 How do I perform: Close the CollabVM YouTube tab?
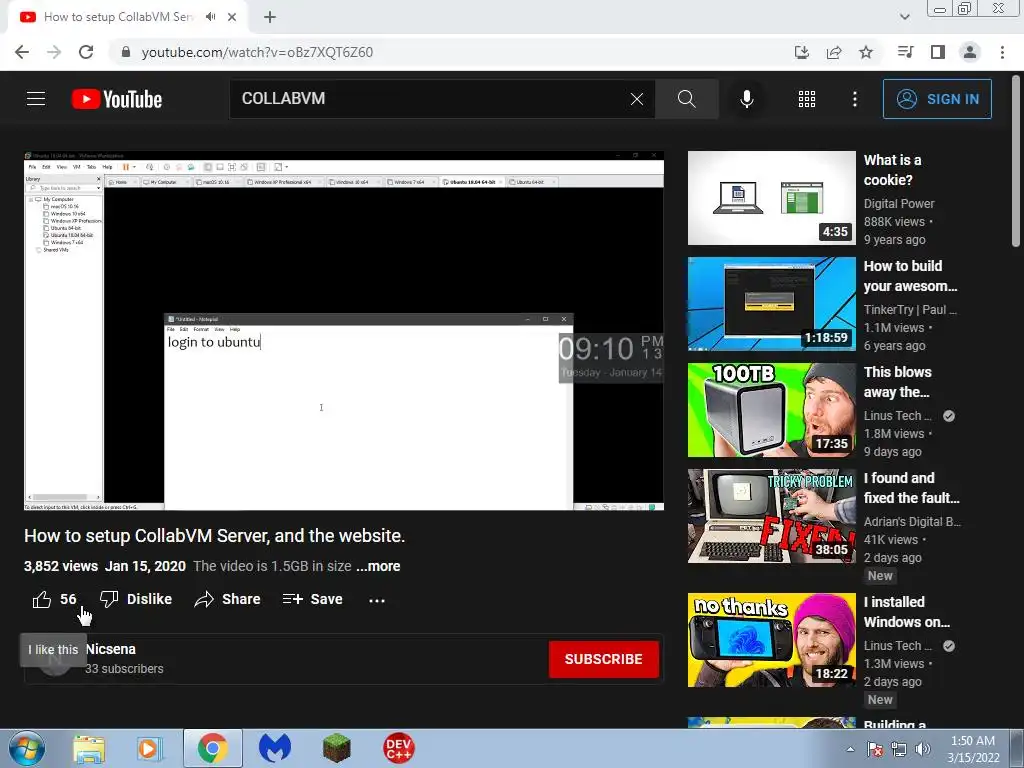232,18
